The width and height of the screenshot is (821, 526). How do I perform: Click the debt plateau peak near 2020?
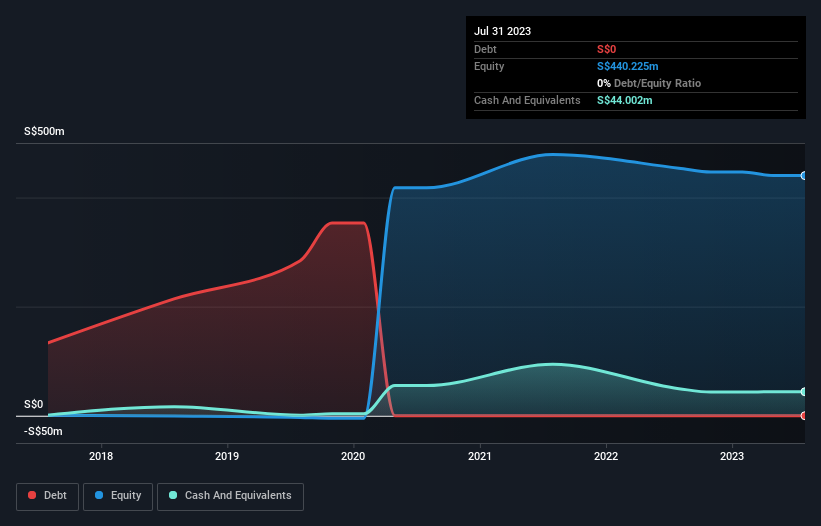coord(347,223)
